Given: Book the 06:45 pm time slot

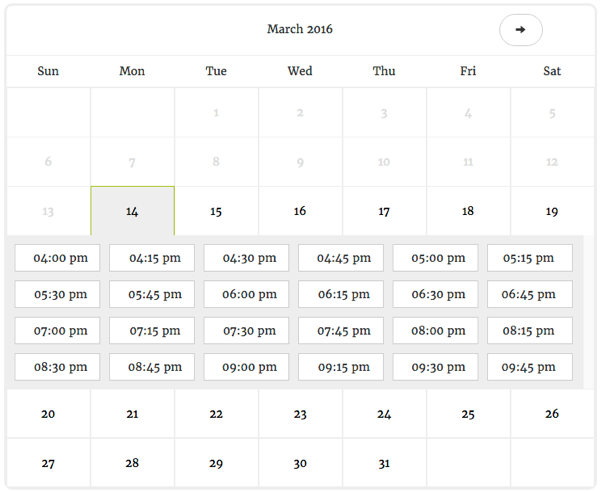Looking at the screenshot, I should click(x=529, y=295).
